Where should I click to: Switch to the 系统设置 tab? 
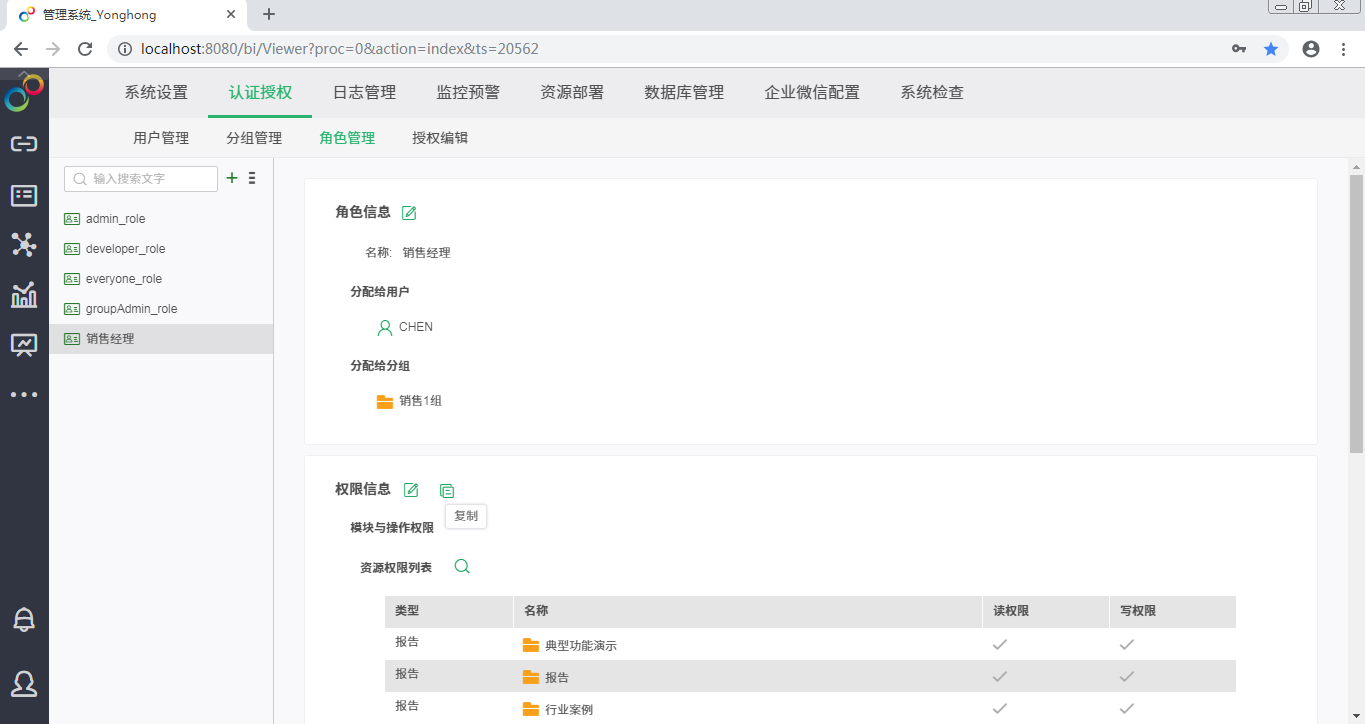pos(156,92)
